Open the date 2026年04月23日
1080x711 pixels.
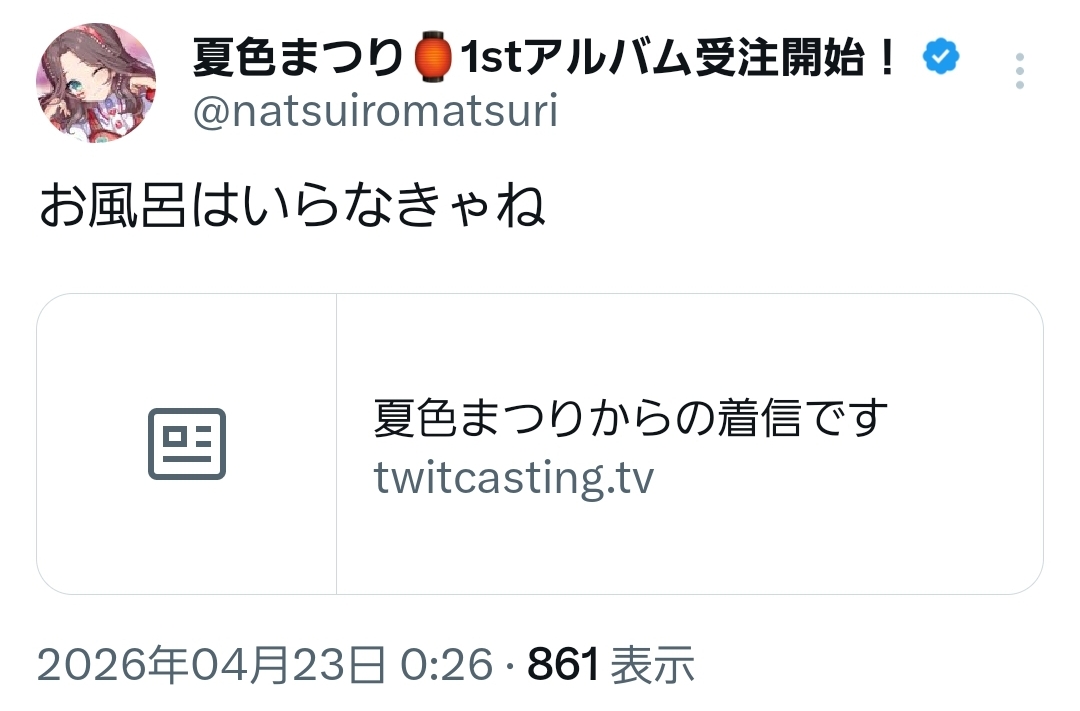[x=211, y=665]
